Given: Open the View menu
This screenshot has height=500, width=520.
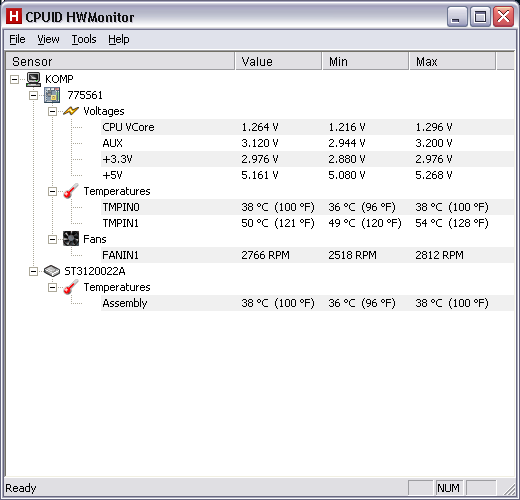Looking at the screenshot, I should coord(48,39).
